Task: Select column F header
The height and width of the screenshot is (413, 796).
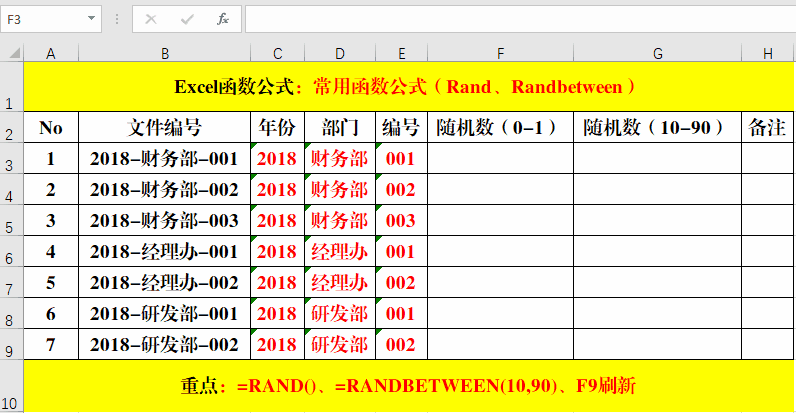Action: [x=501, y=53]
